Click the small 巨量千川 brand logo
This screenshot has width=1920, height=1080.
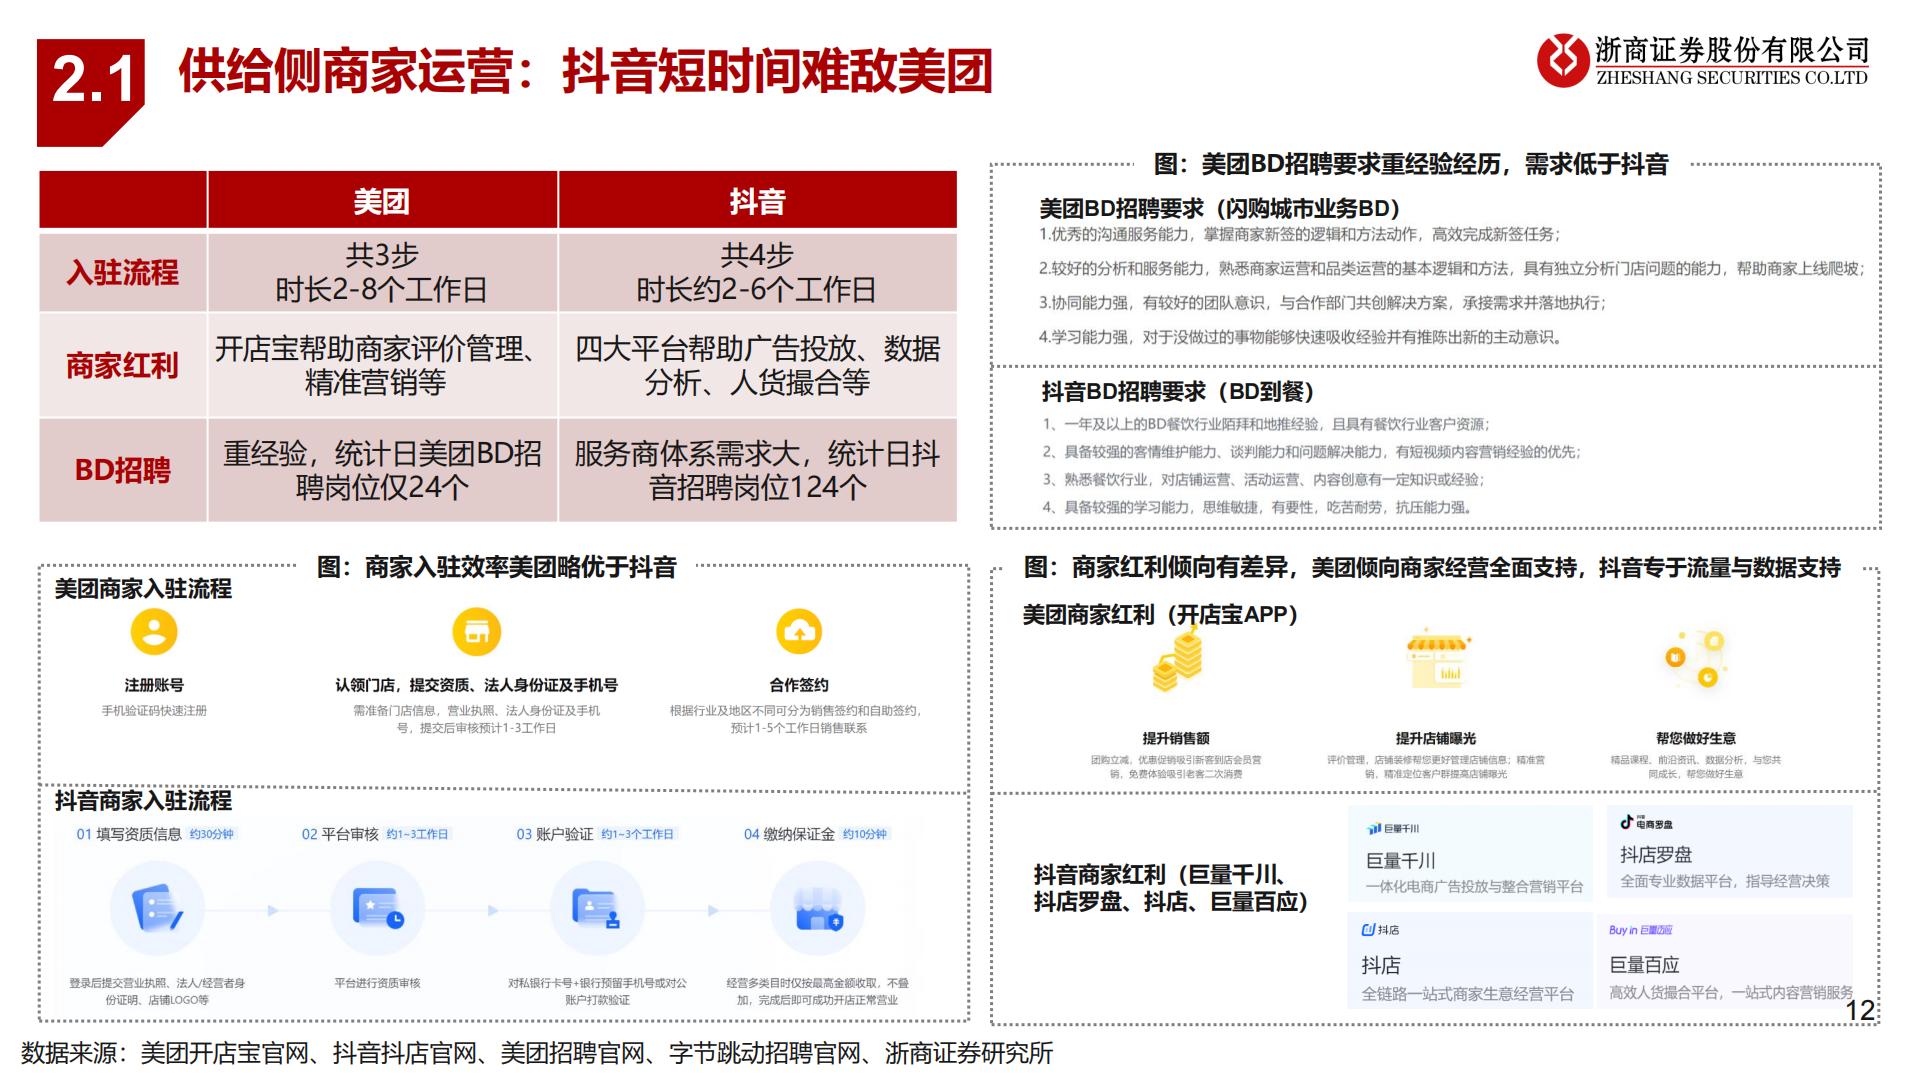1393,828
